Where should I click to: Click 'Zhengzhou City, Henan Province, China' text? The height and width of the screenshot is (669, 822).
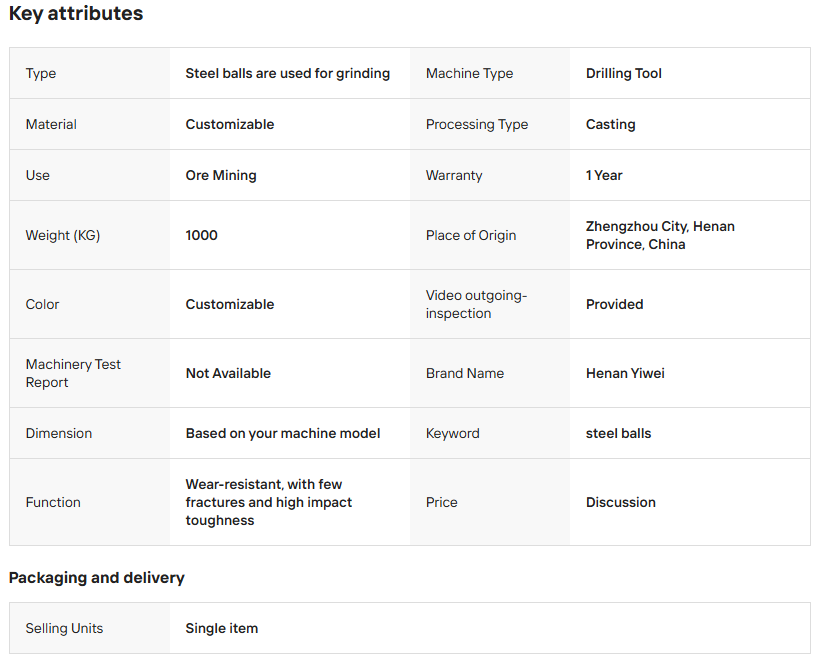coord(660,235)
